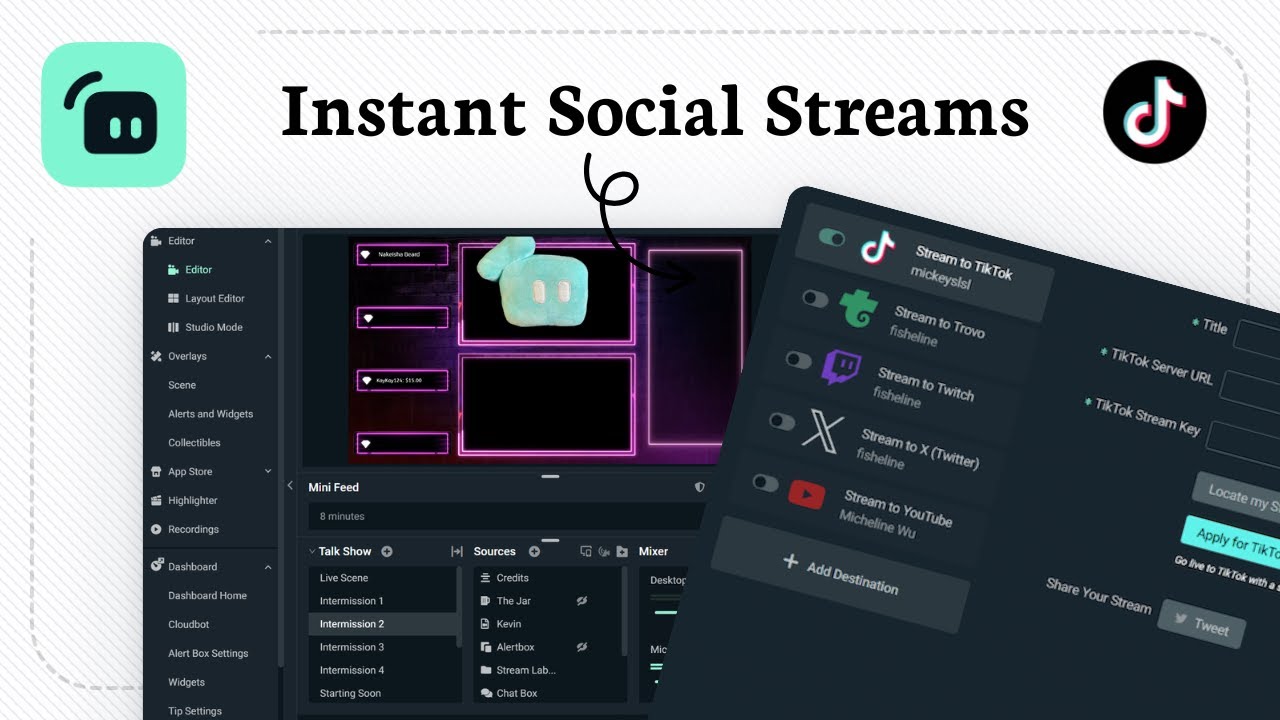
Task: Open Alert Box Settings menu item
Action: pyautogui.click(x=208, y=653)
